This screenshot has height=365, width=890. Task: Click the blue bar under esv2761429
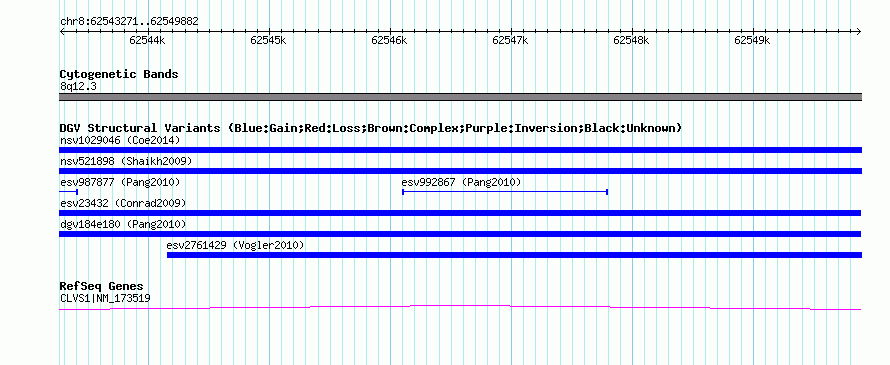click(x=514, y=255)
